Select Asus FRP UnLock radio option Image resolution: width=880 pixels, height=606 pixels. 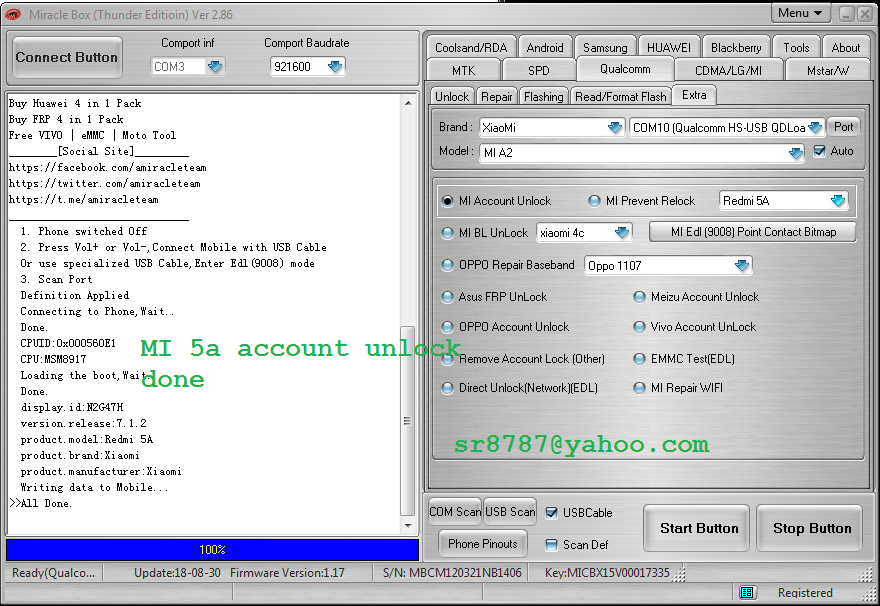(447, 297)
